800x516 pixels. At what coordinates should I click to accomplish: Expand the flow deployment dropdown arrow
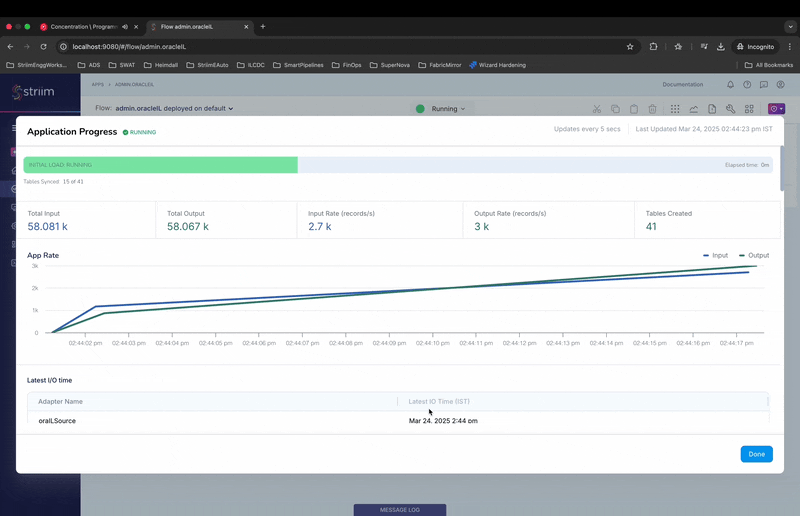pyautogui.click(x=231, y=108)
